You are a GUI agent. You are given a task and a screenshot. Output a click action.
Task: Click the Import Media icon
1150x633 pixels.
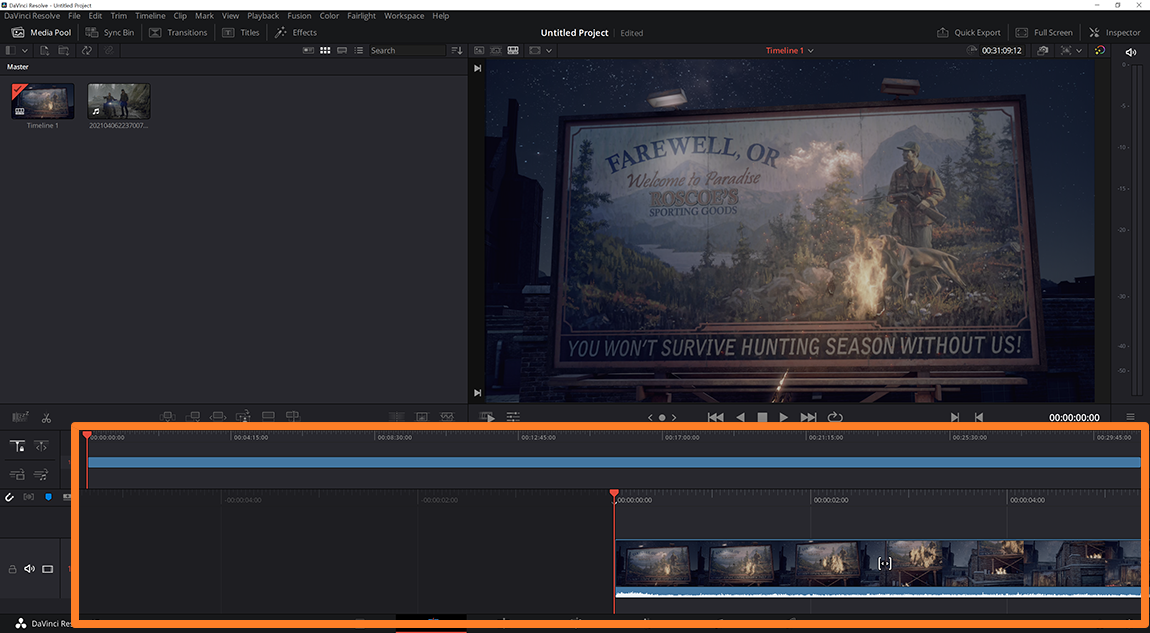point(45,51)
